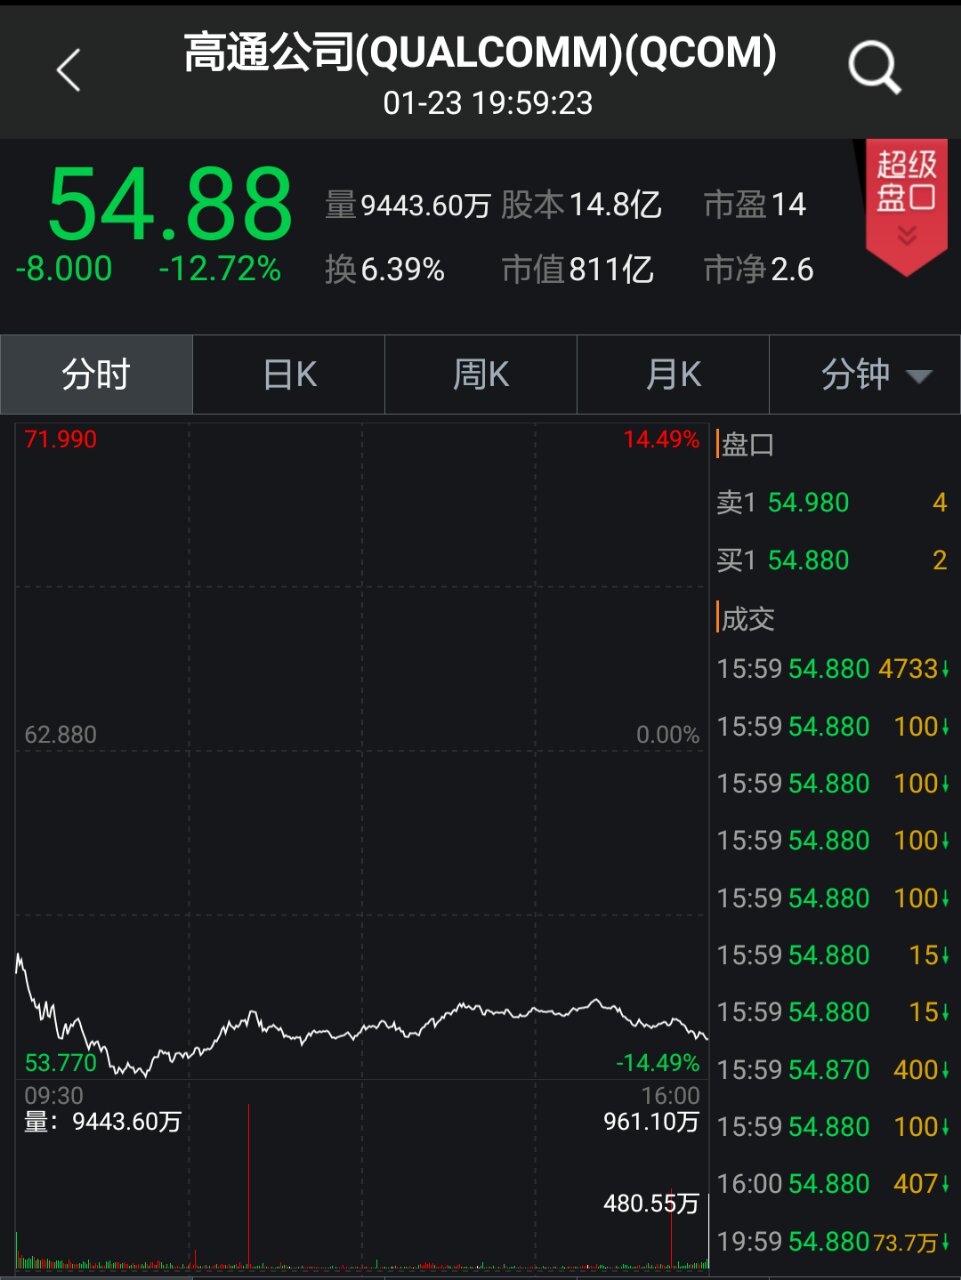Click the 71.990 high price label
Image resolution: width=961 pixels, height=1280 pixels.
[x=61, y=439]
